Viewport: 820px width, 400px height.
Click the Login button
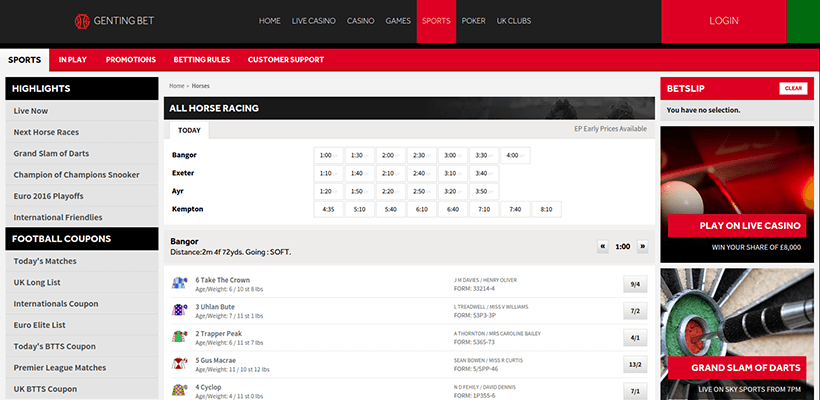point(724,21)
